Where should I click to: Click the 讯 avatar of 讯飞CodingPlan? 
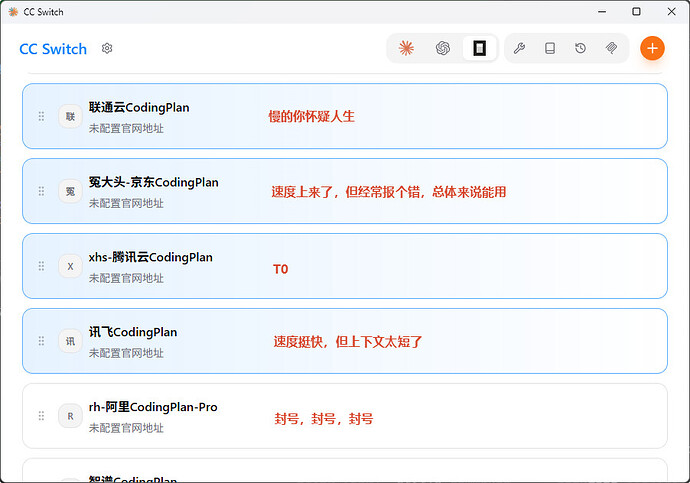[70, 341]
